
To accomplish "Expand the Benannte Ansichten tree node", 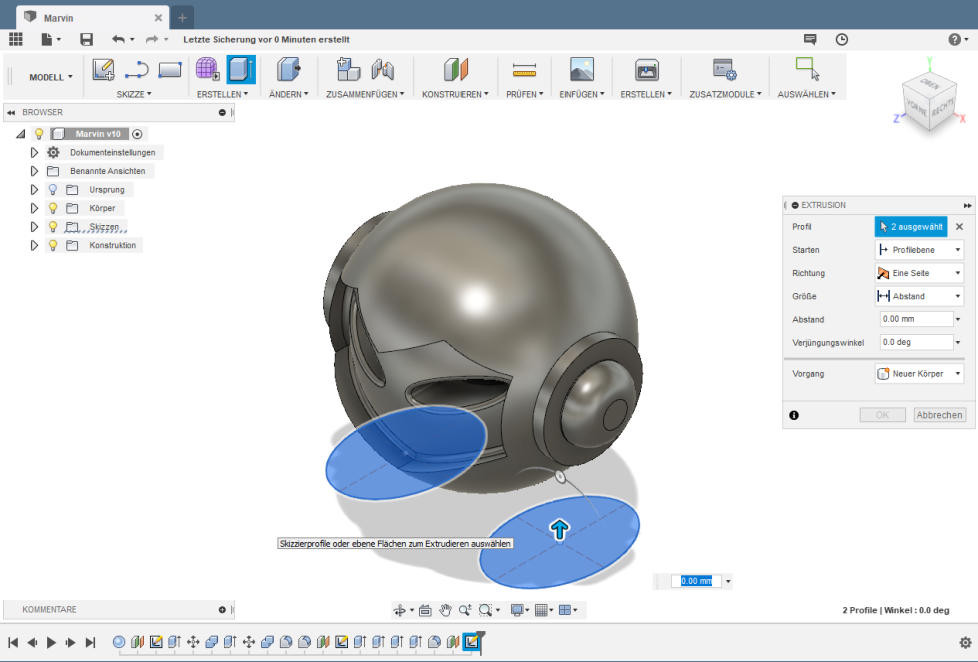I will 34,171.
